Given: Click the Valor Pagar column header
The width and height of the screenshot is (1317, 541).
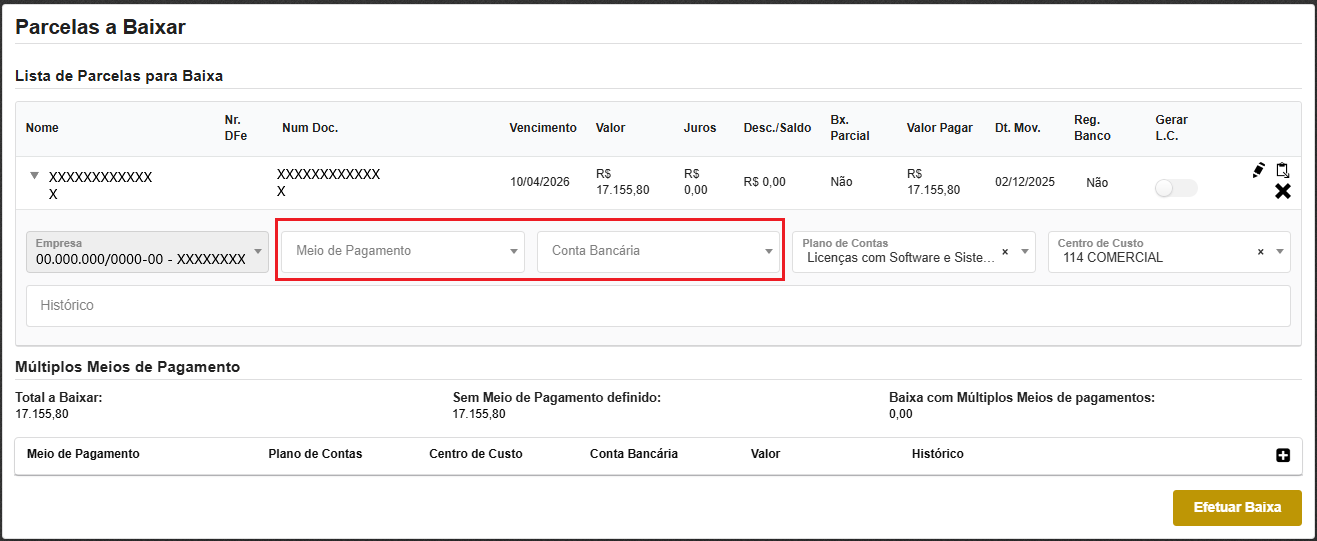Looking at the screenshot, I should [939, 128].
